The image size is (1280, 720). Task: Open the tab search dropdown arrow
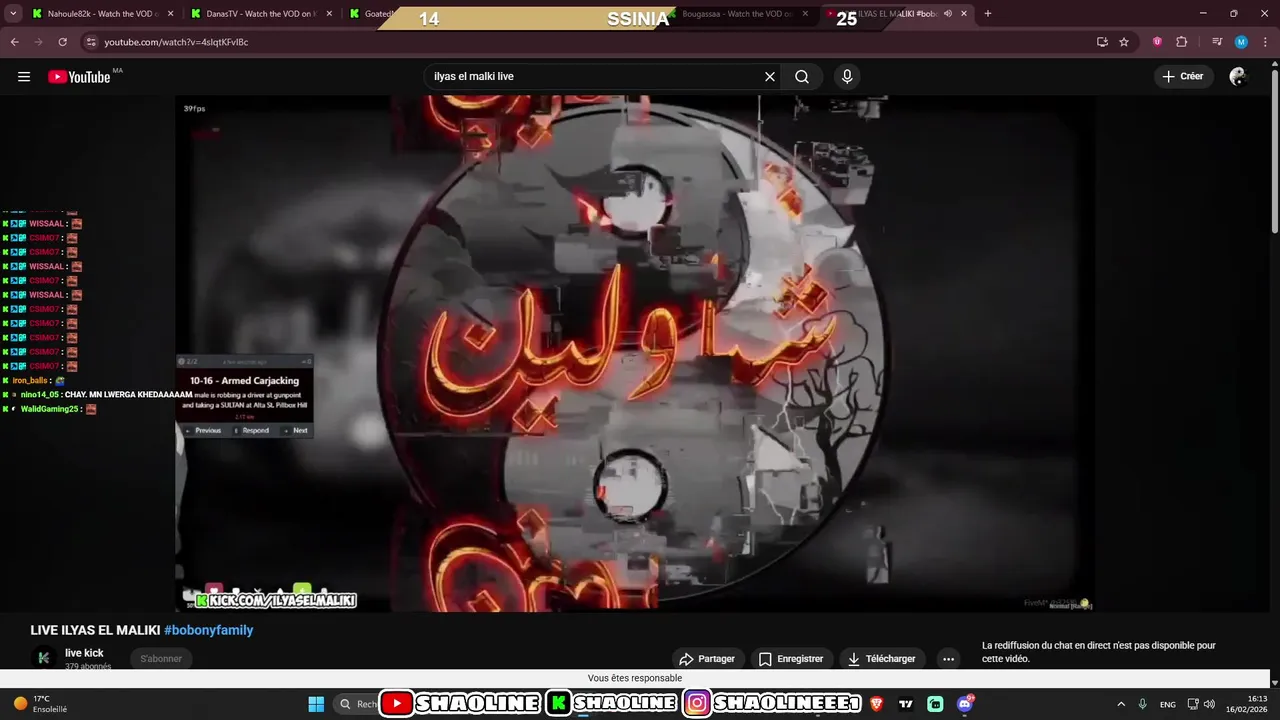click(14, 14)
